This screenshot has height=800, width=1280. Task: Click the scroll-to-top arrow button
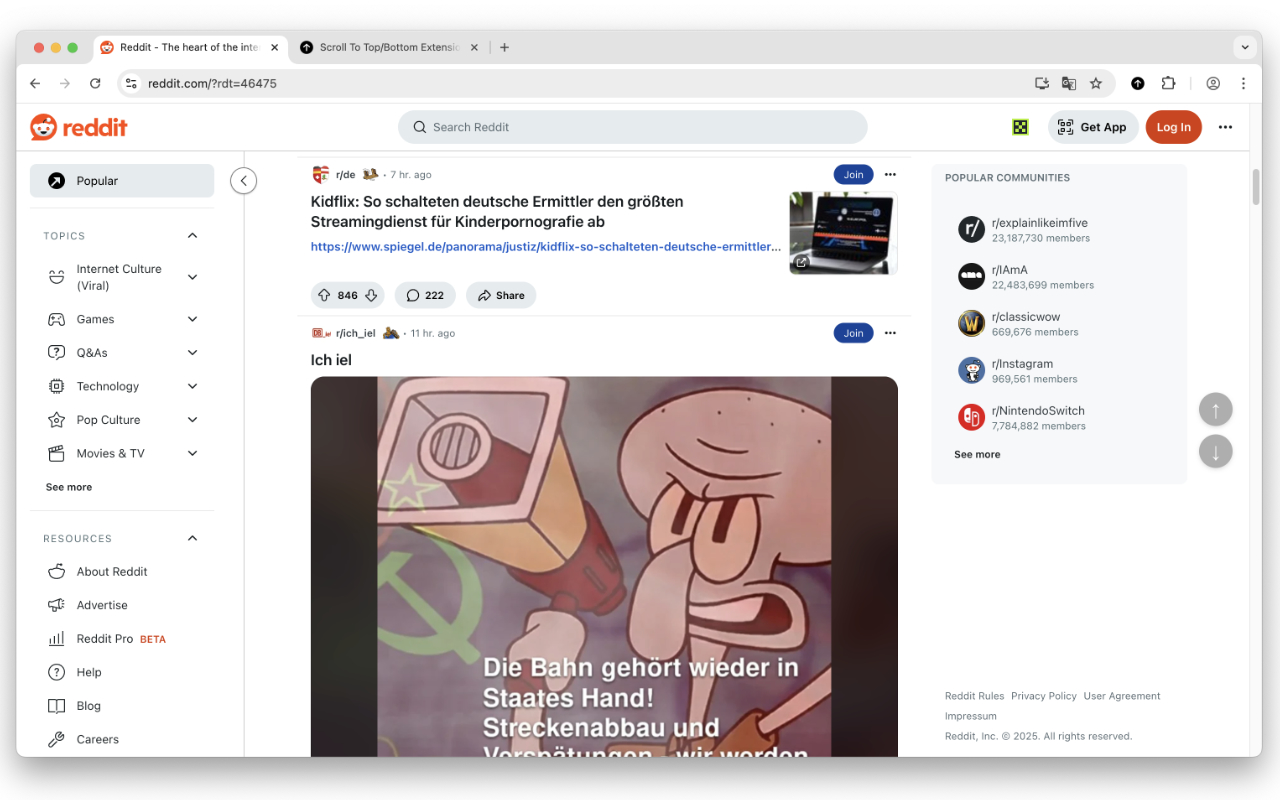tap(1216, 409)
